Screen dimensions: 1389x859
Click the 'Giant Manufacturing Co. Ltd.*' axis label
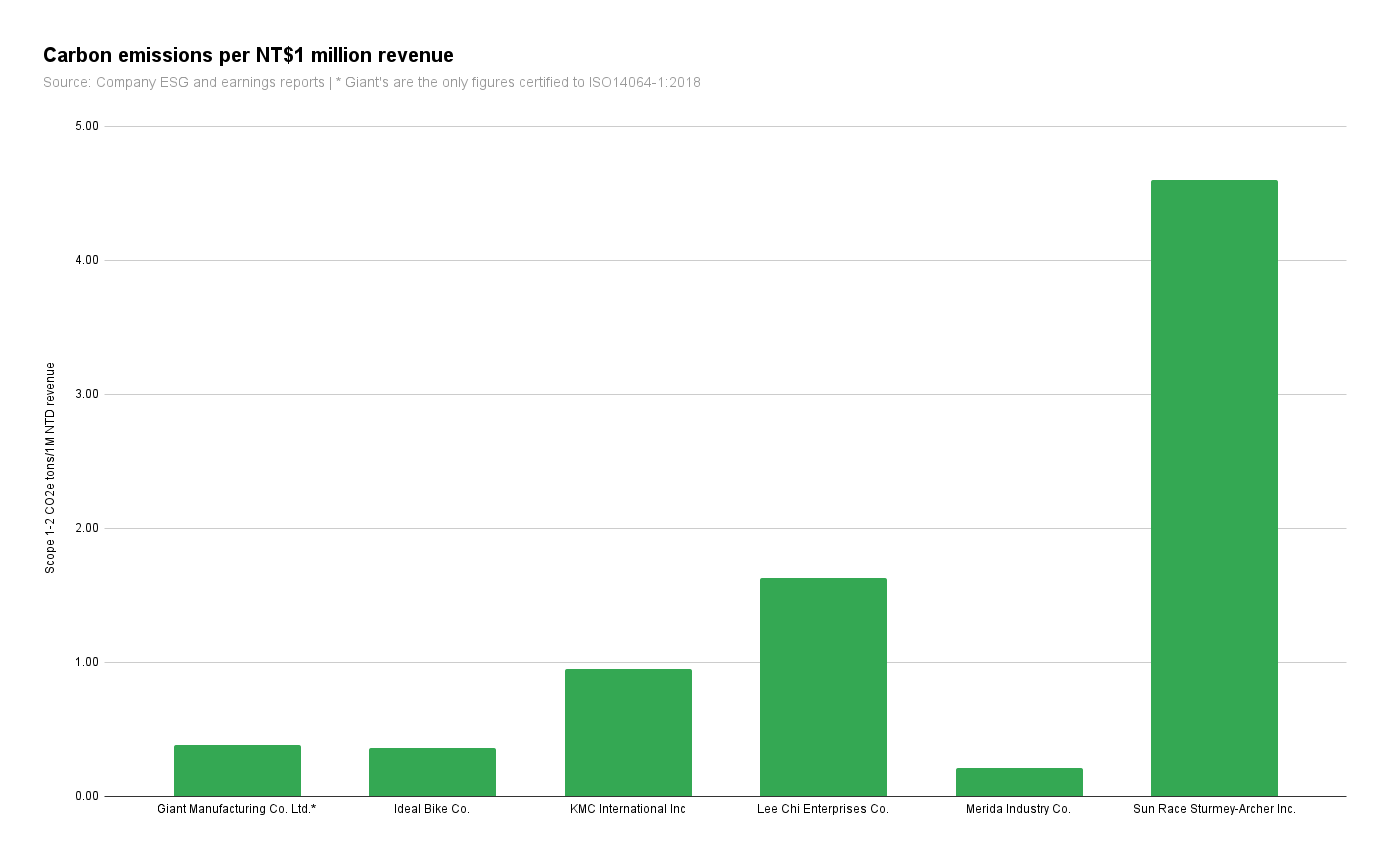pos(237,809)
